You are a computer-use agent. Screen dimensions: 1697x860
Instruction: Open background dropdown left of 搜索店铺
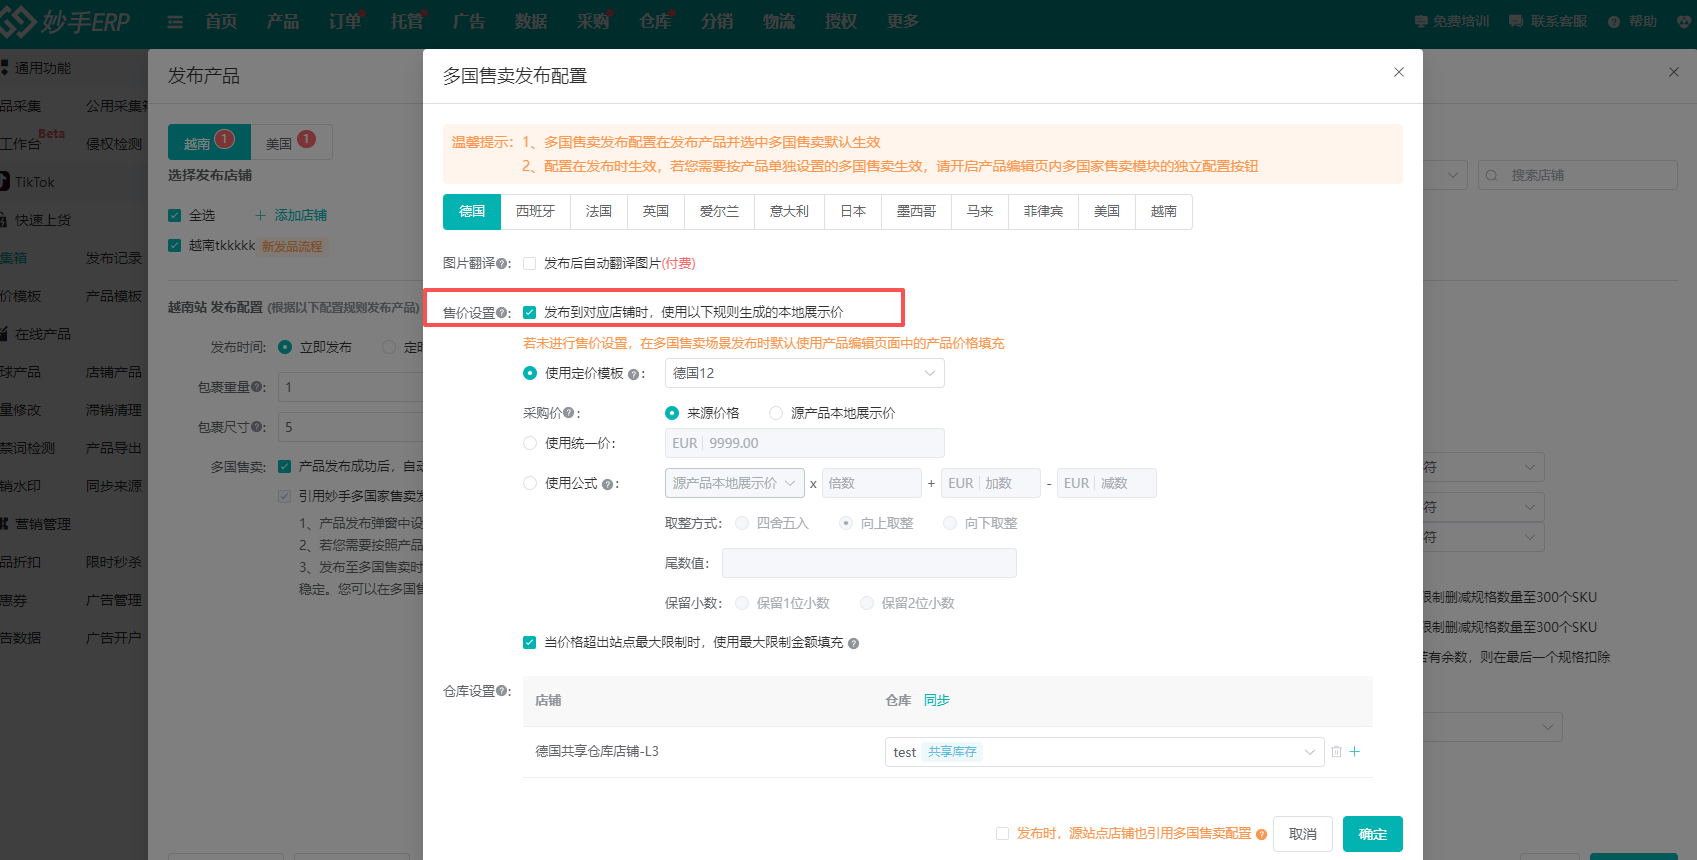pyautogui.click(x=1445, y=175)
